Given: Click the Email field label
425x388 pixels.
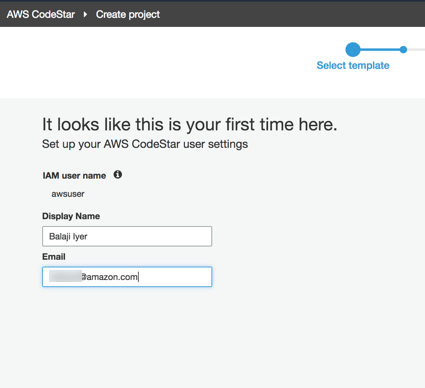Looking at the screenshot, I should (x=54, y=257).
